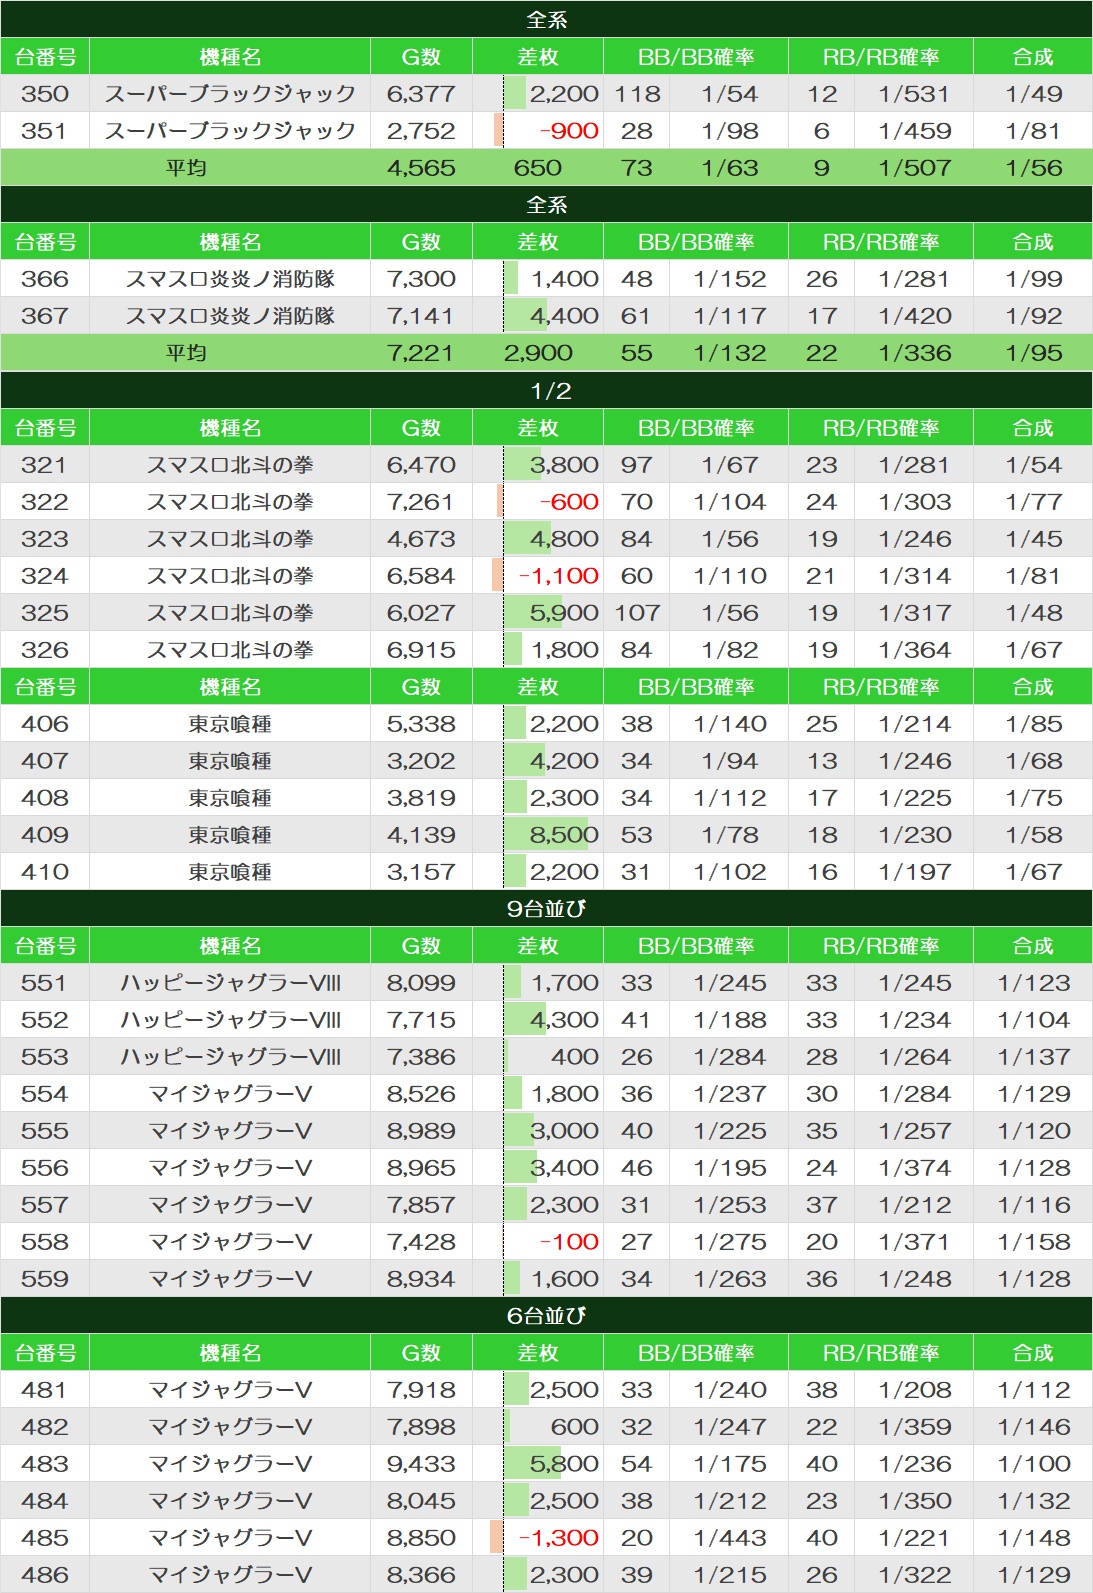Click the 1/2 section header
This screenshot has height=1593, width=1093.
(x=547, y=390)
